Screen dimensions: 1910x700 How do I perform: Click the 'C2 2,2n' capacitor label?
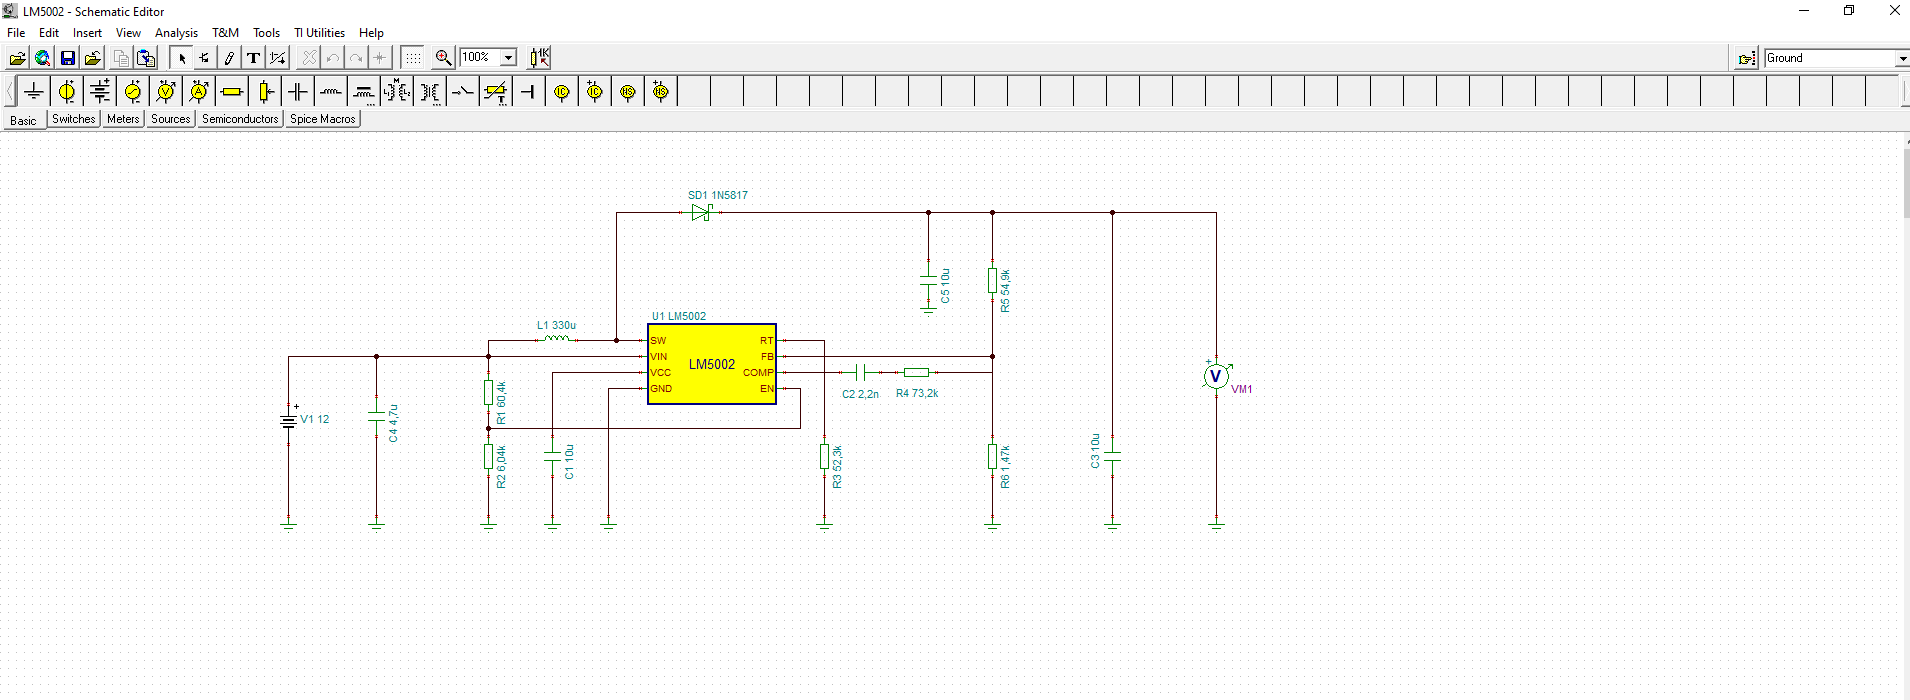pyautogui.click(x=860, y=394)
